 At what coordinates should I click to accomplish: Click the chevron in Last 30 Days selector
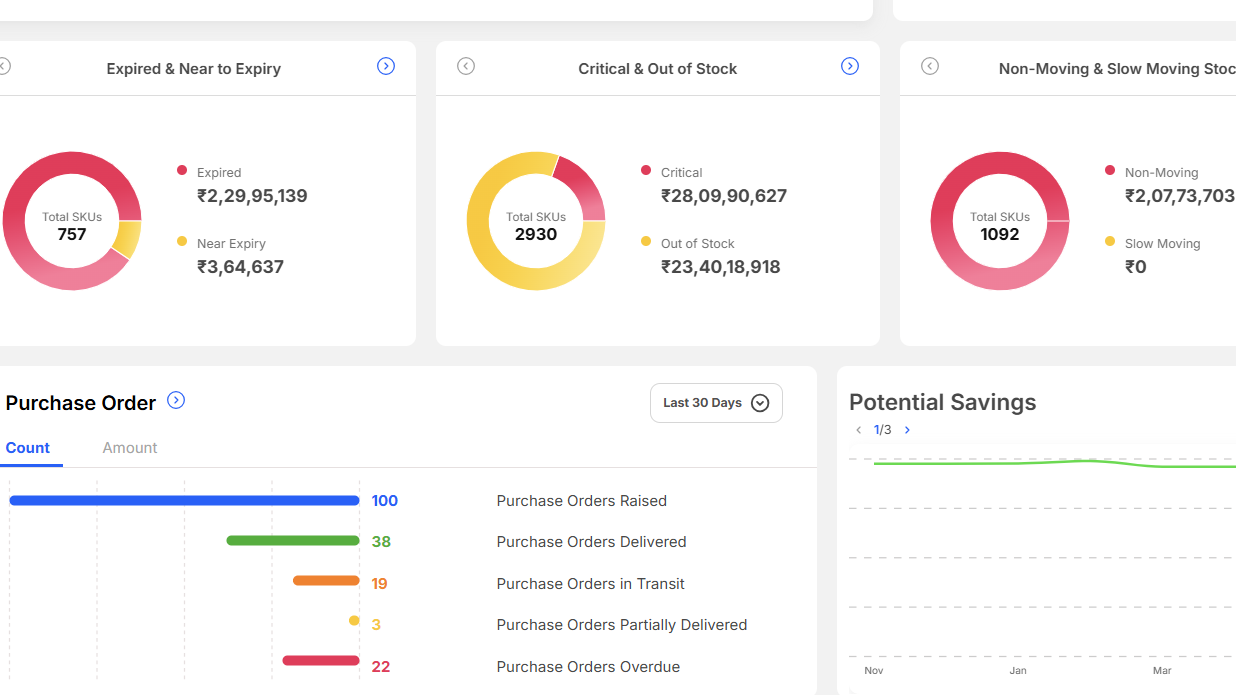pyautogui.click(x=760, y=403)
